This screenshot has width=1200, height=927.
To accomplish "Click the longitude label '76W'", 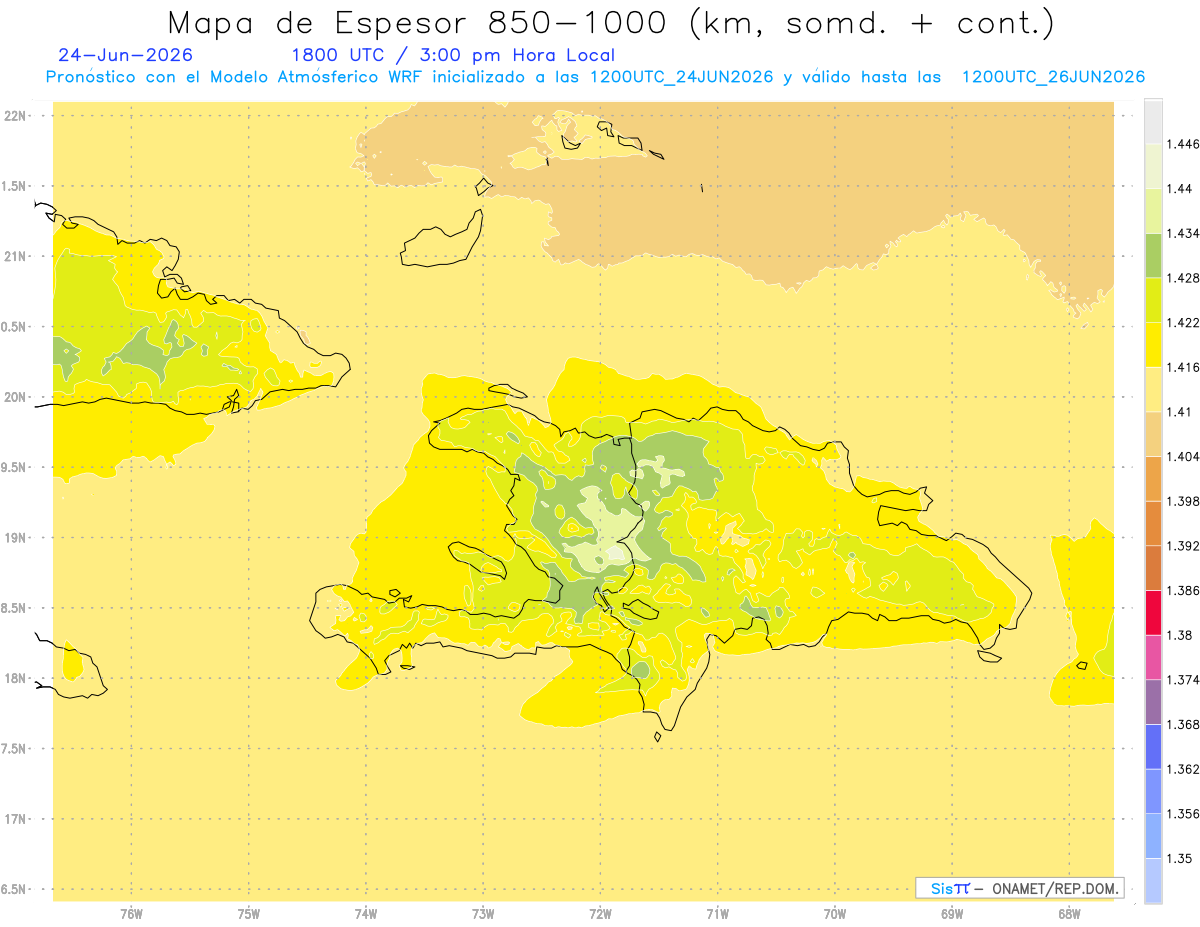I will point(131,914).
